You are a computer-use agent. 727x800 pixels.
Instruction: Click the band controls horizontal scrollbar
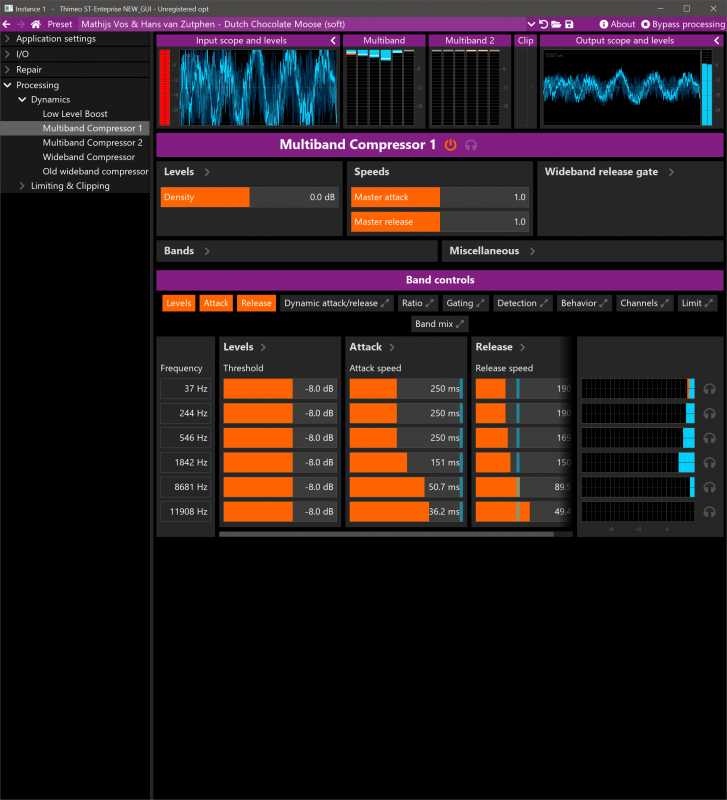point(386,534)
